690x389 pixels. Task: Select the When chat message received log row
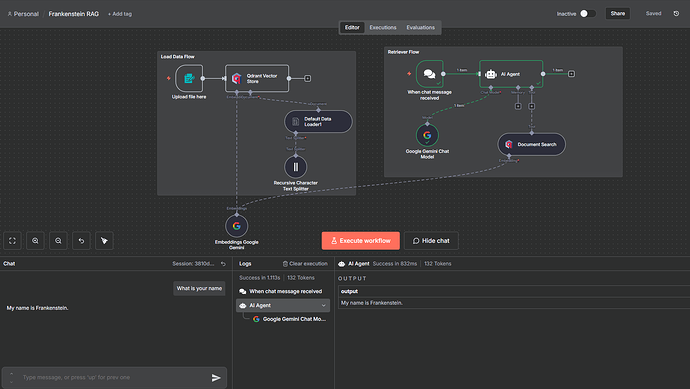pos(283,291)
